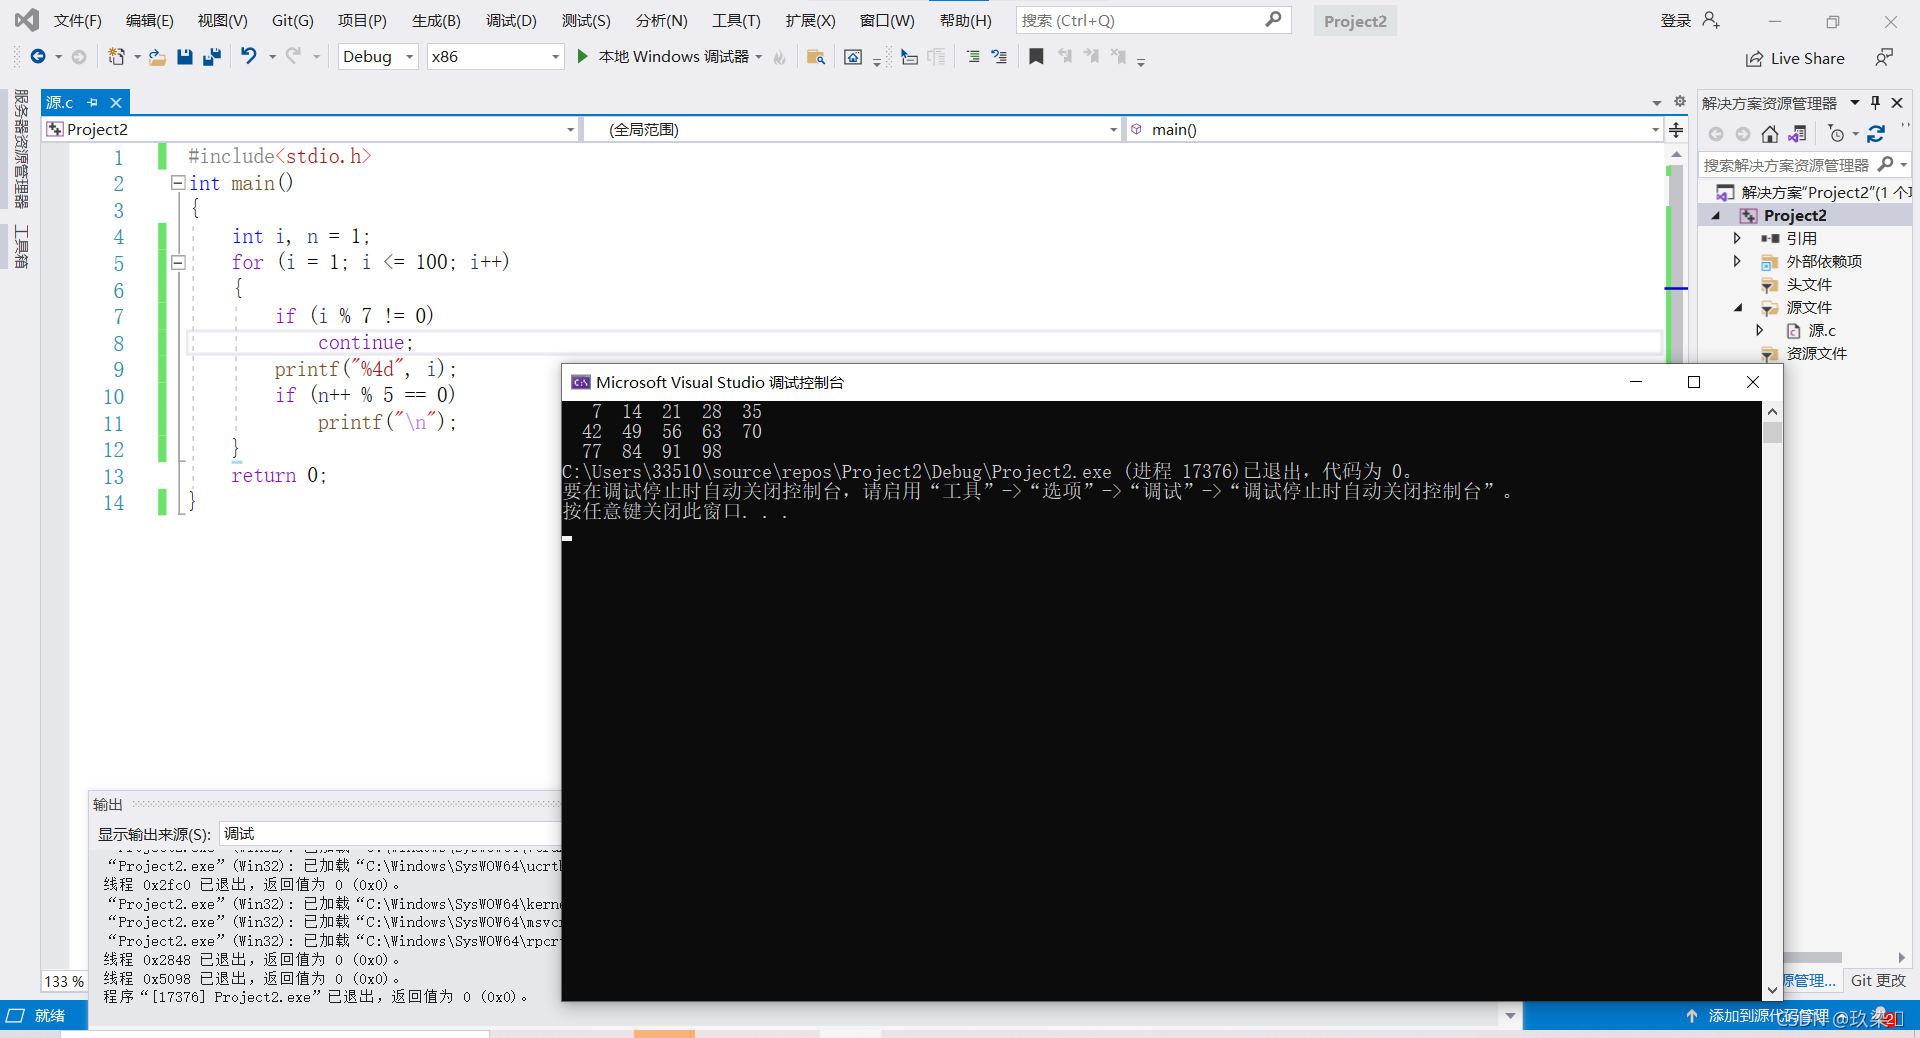Undo the last edit
Viewport: 1920px width, 1038px height.
click(x=249, y=57)
